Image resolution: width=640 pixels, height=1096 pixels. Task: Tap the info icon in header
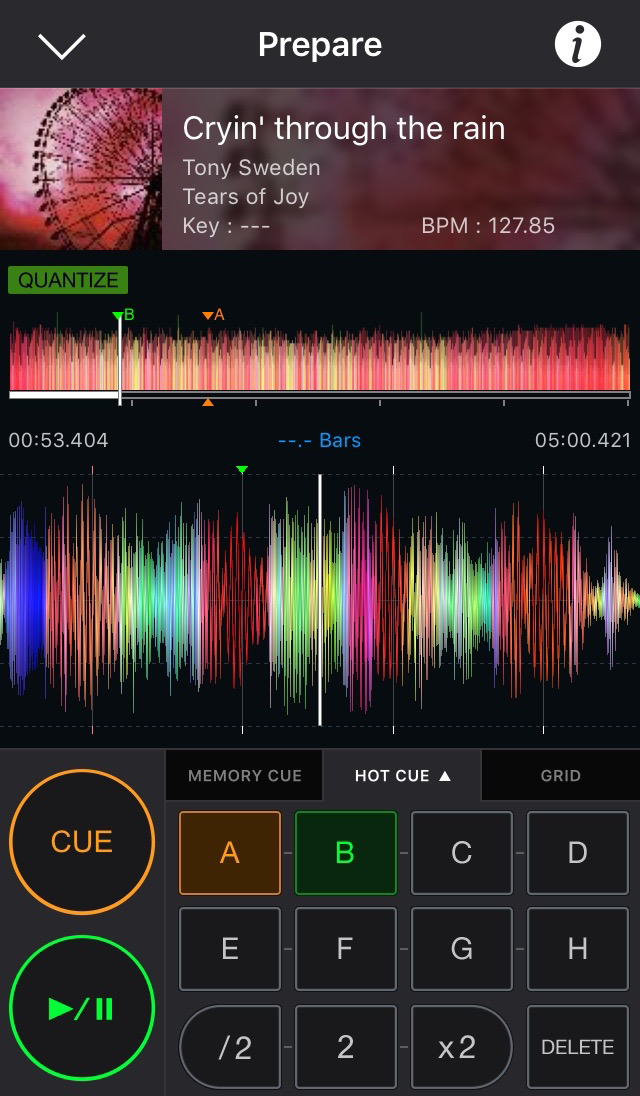pyautogui.click(x=578, y=45)
